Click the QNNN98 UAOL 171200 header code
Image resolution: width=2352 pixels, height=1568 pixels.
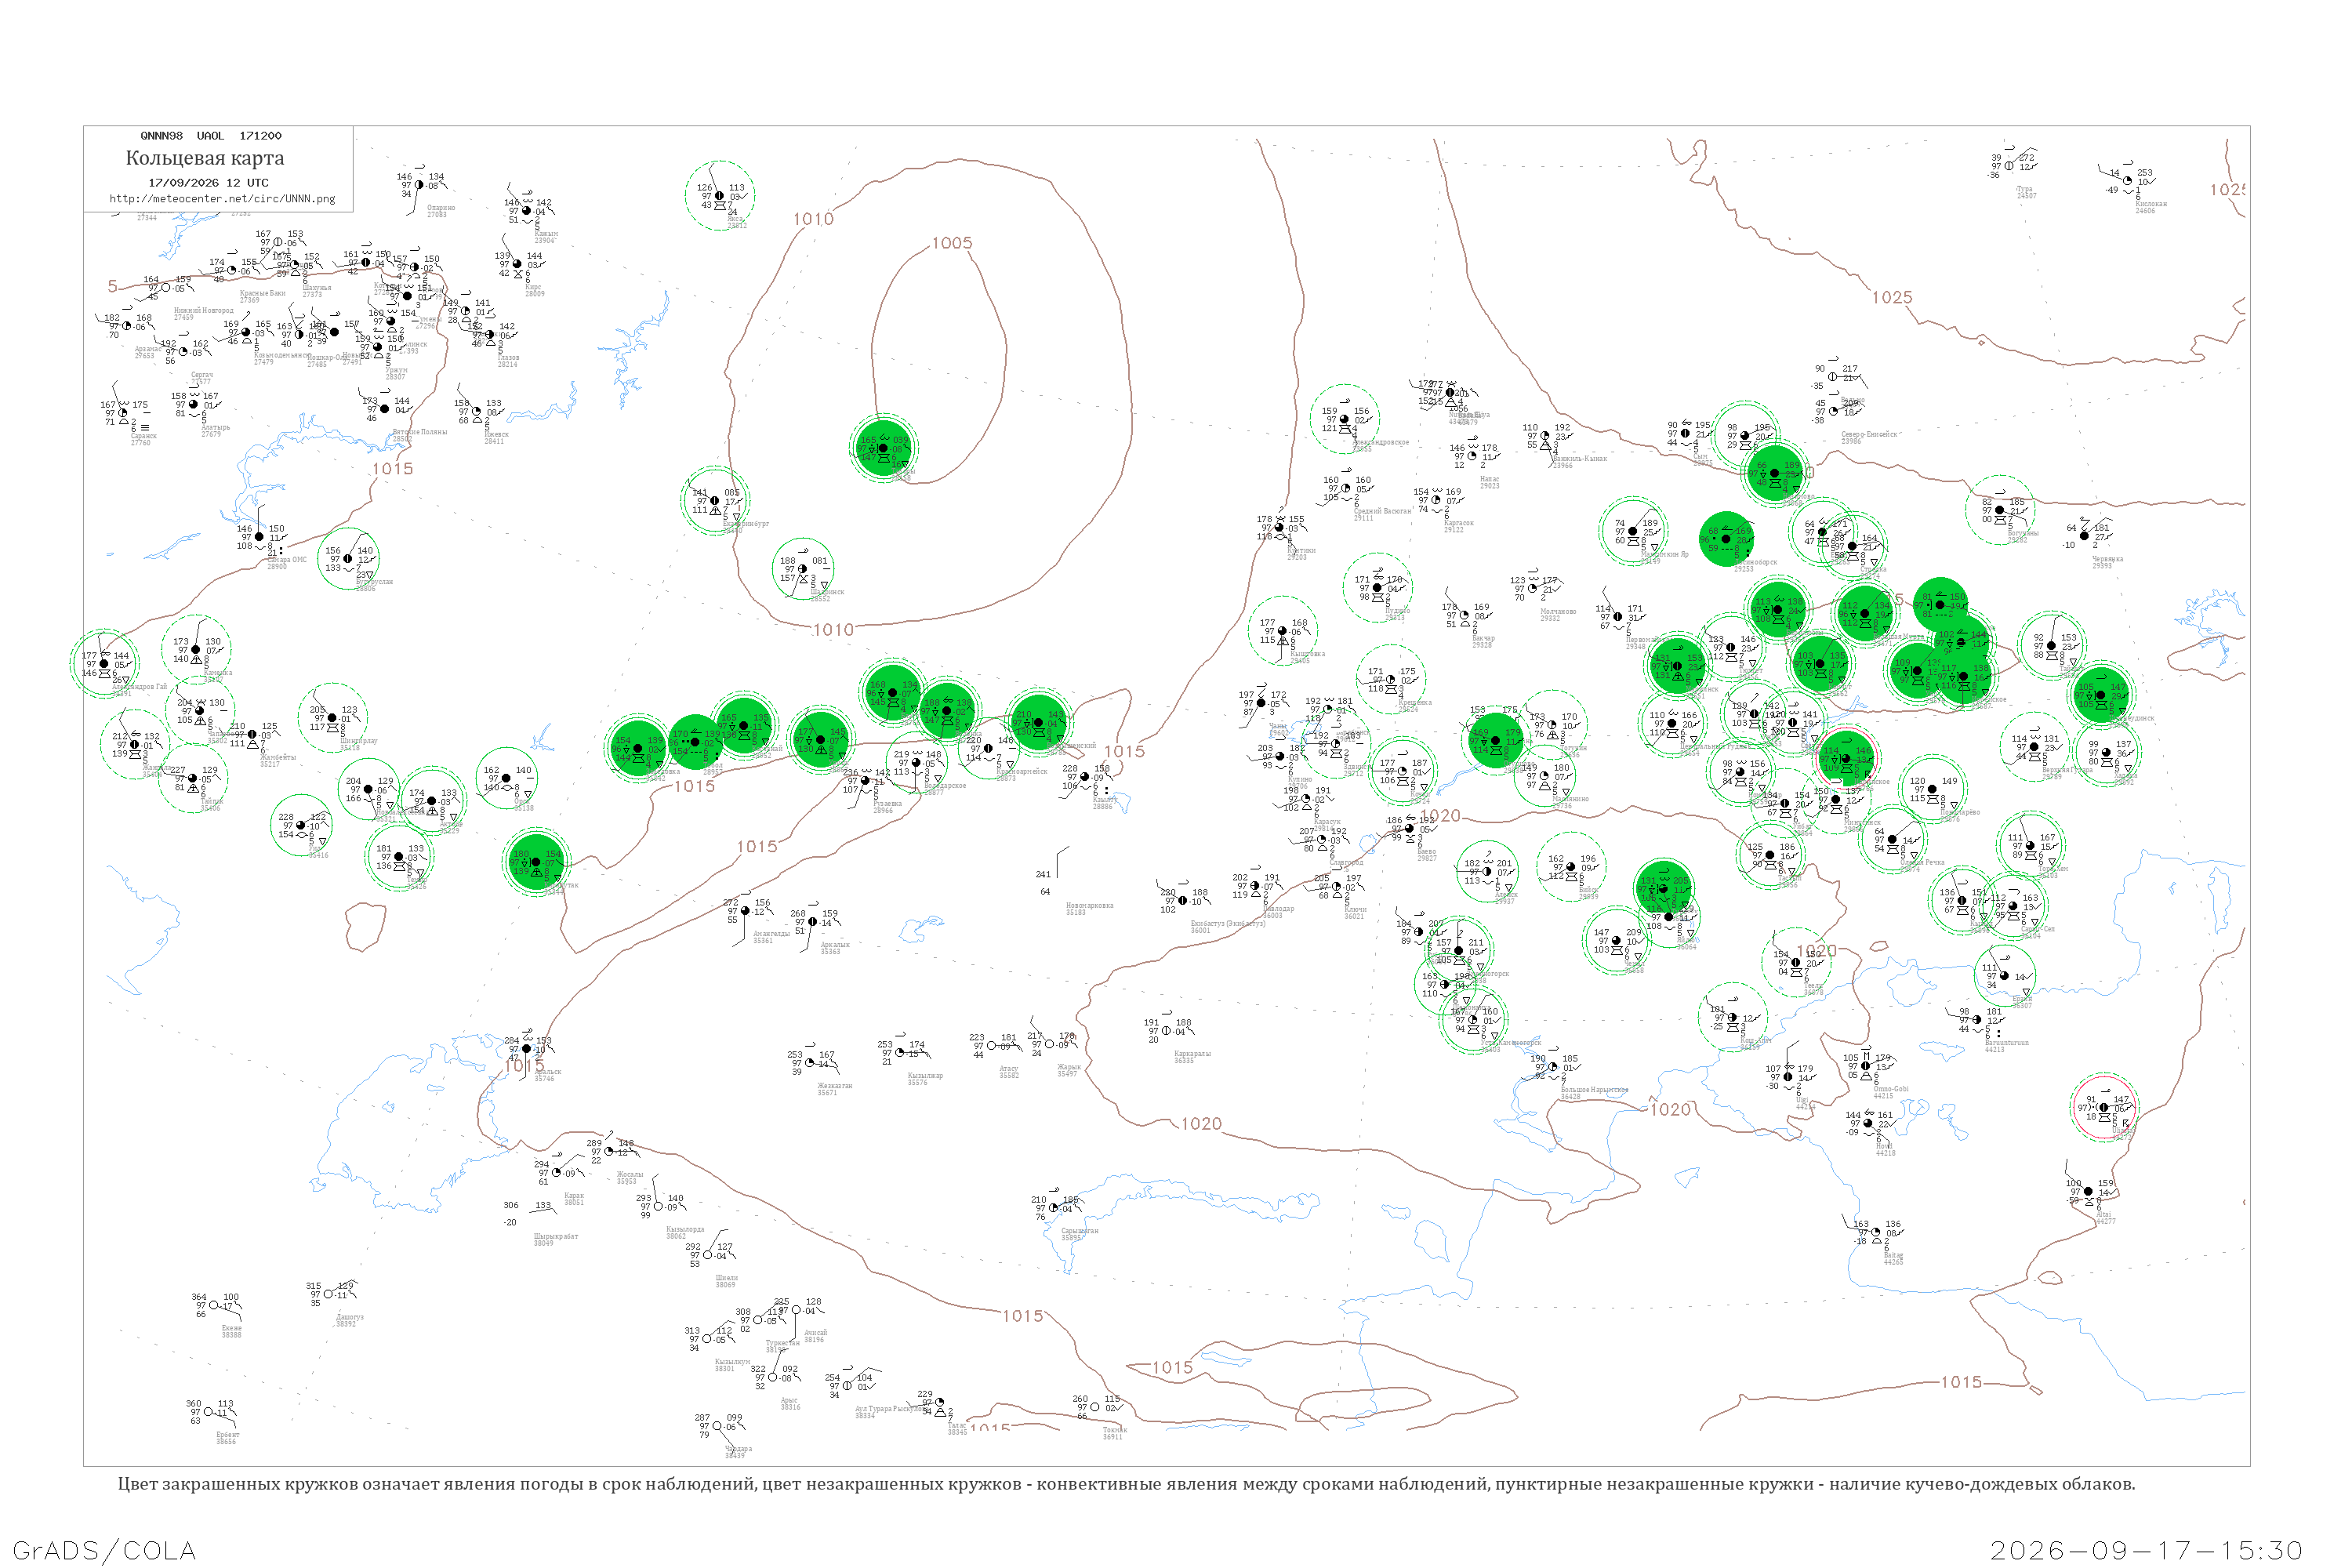pyautogui.click(x=211, y=136)
